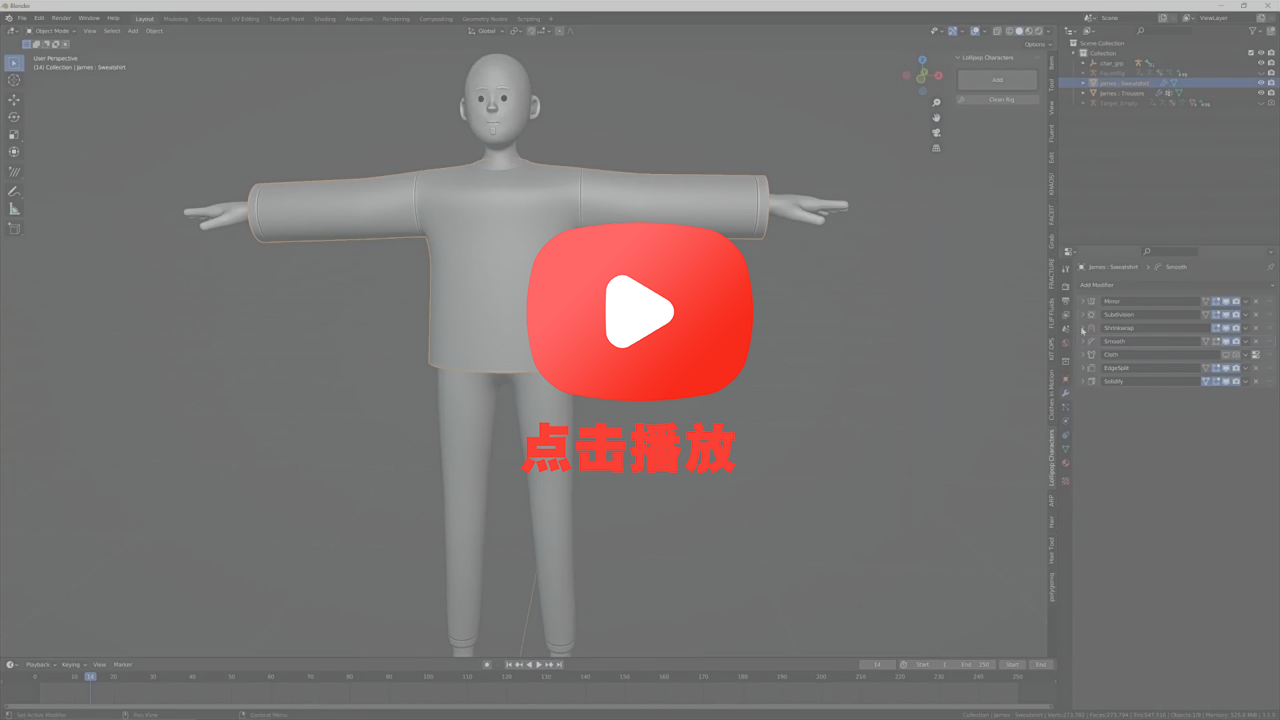Hide char_grp in viewport via eye icon
Image resolution: width=1280 pixels, height=720 pixels.
[x=1260, y=63]
